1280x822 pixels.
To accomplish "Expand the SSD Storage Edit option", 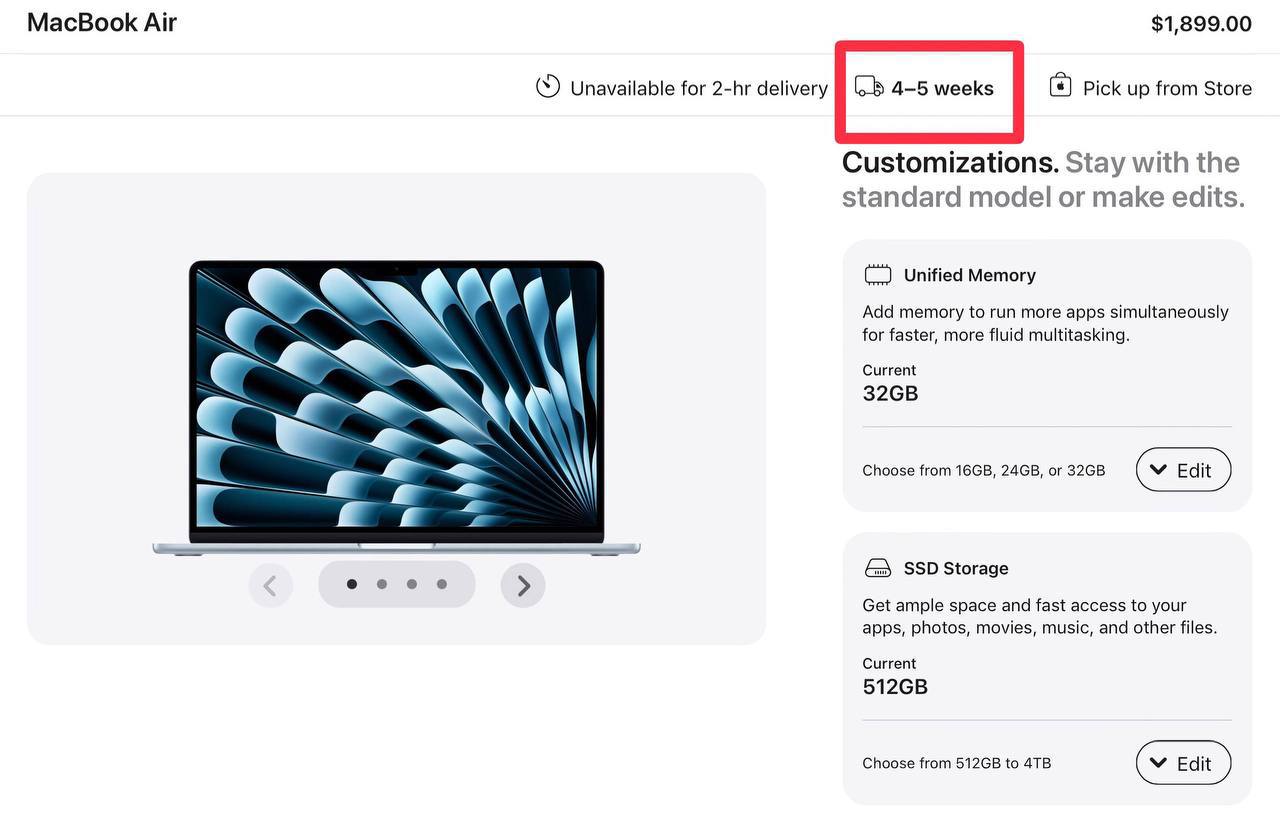I will [x=1183, y=763].
